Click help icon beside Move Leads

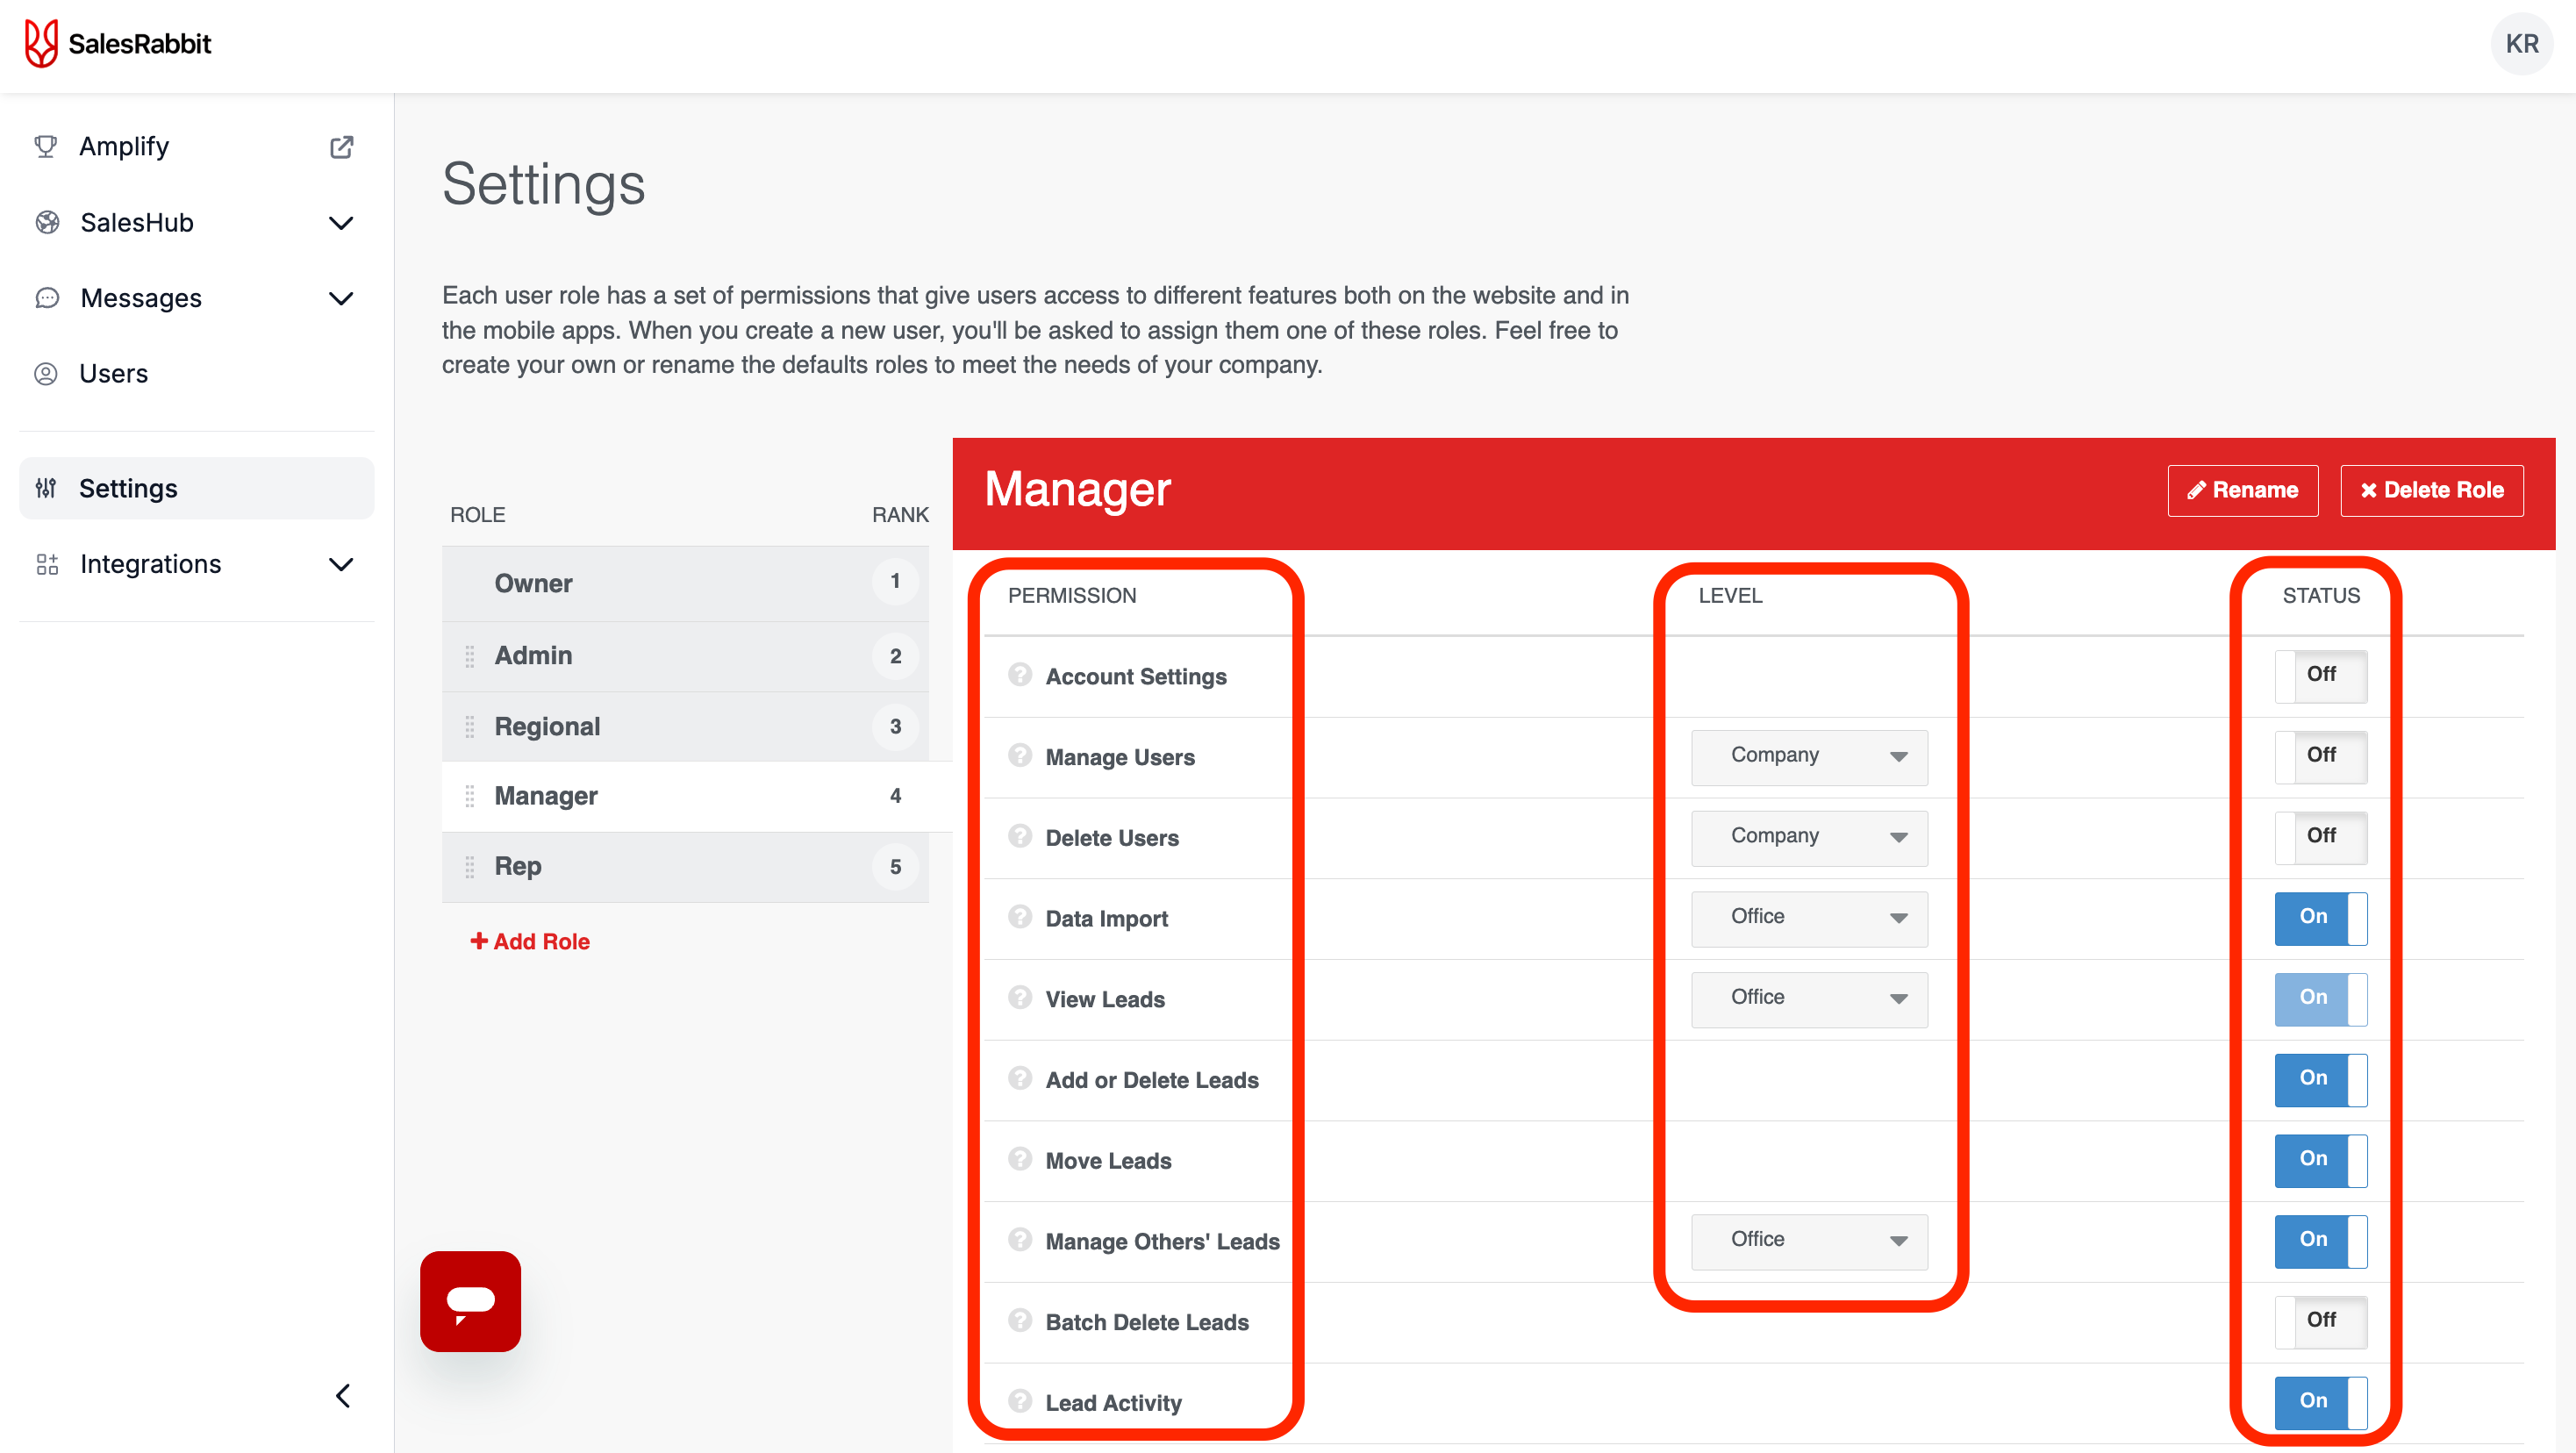click(1019, 1159)
